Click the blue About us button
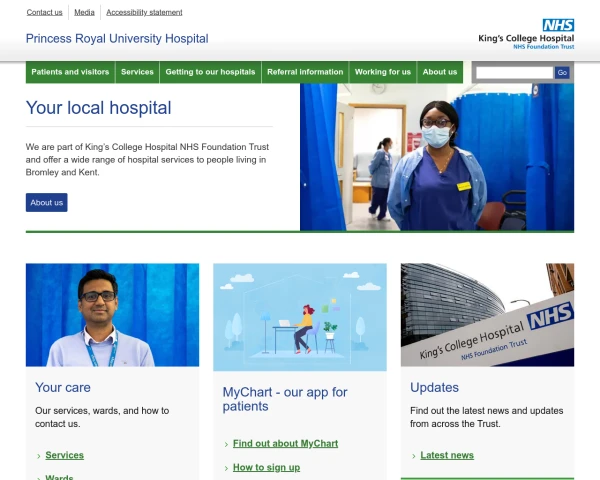 point(47,202)
